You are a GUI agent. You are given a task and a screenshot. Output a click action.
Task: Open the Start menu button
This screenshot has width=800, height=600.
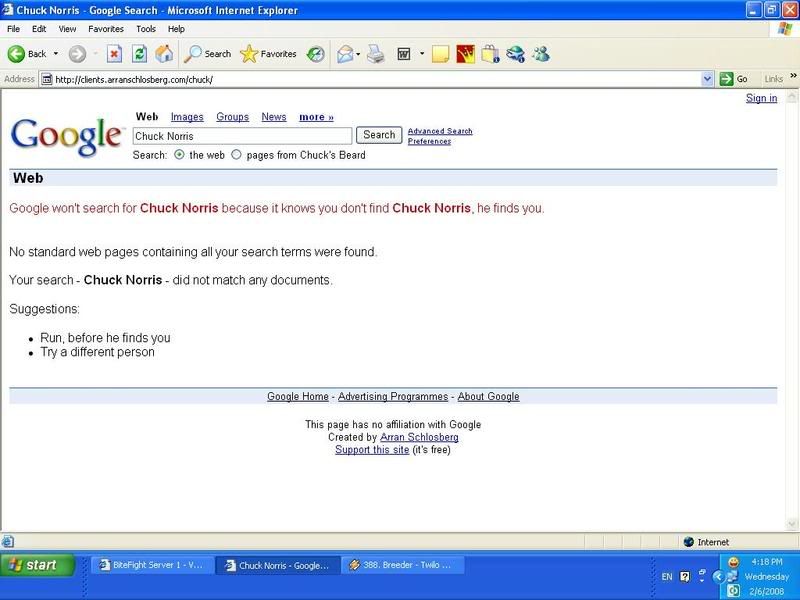[x=37, y=565]
